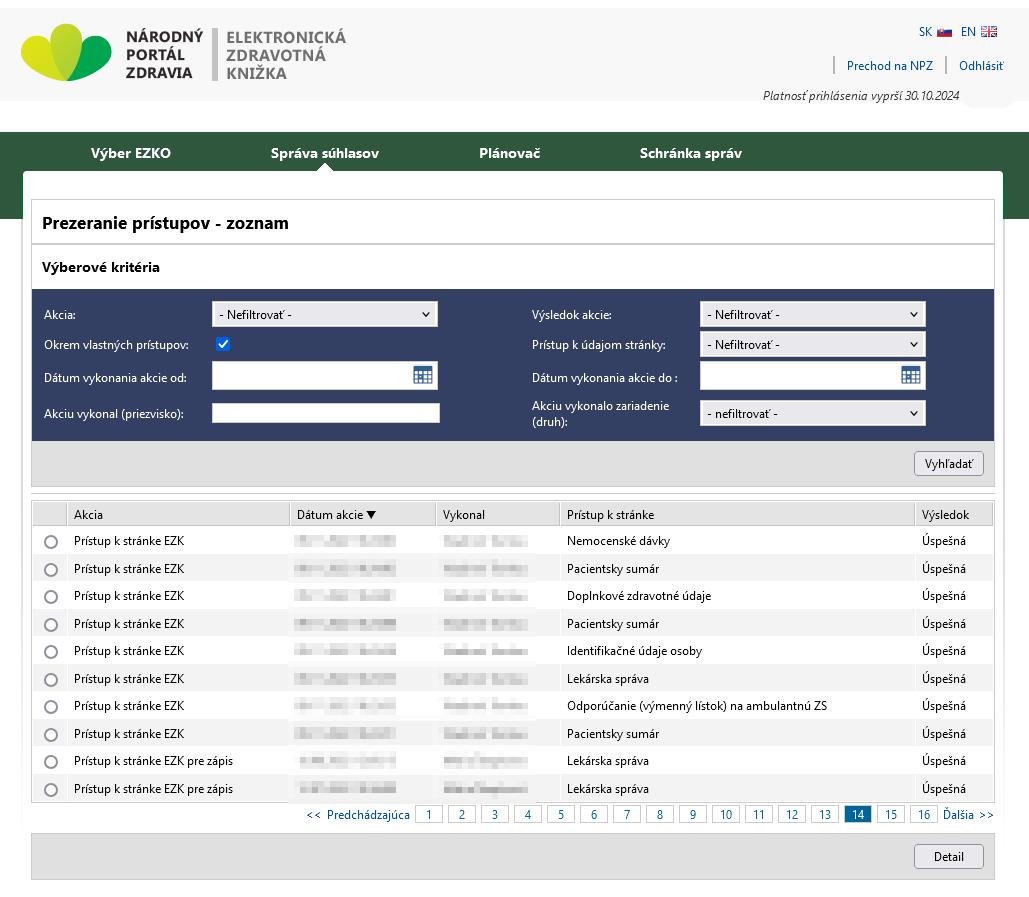The width and height of the screenshot is (1029, 897).
Task: Click the Detail button
Action: point(948,856)
